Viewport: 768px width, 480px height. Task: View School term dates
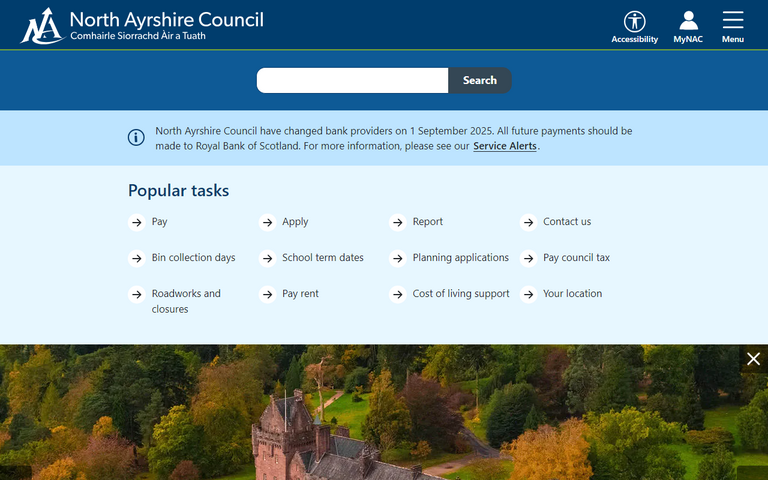point(322,258)
